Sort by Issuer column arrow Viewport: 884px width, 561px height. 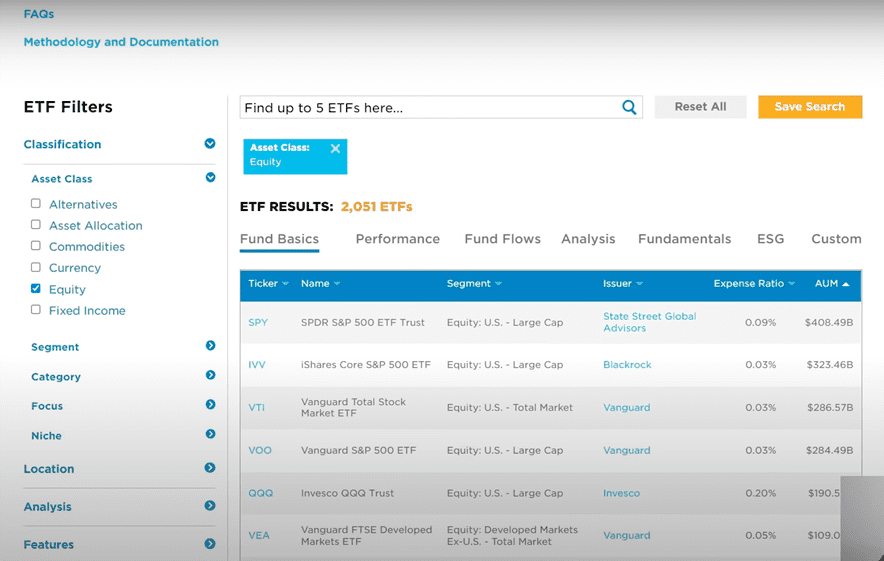[640, 284]
